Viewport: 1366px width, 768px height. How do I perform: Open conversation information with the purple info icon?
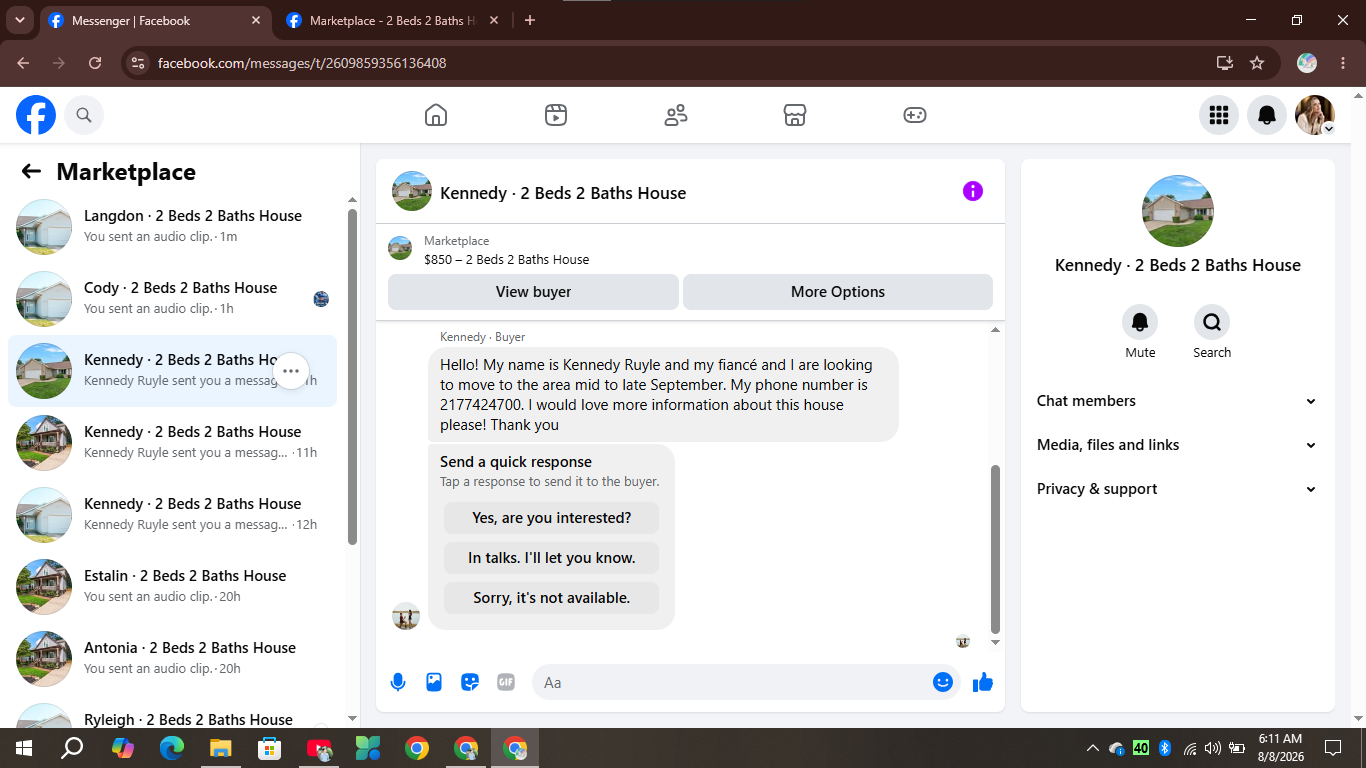(x=973, y=191)
